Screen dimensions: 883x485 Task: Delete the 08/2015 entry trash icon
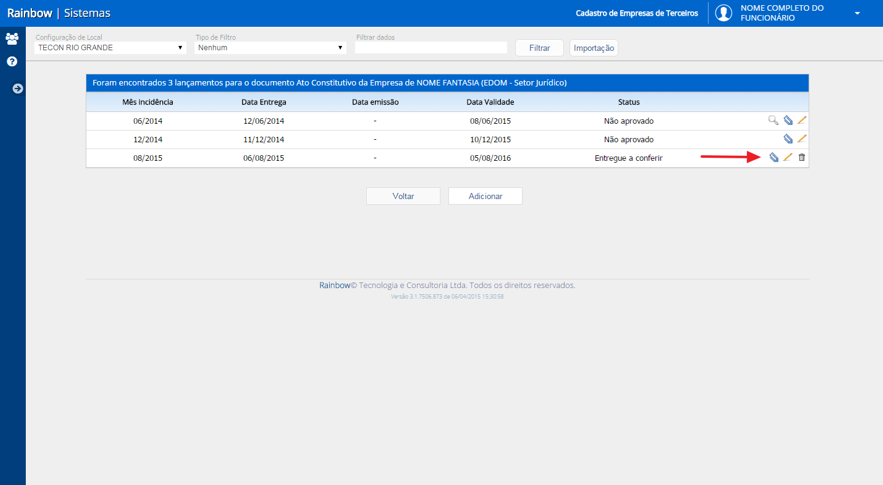click(x=802, y=157)
